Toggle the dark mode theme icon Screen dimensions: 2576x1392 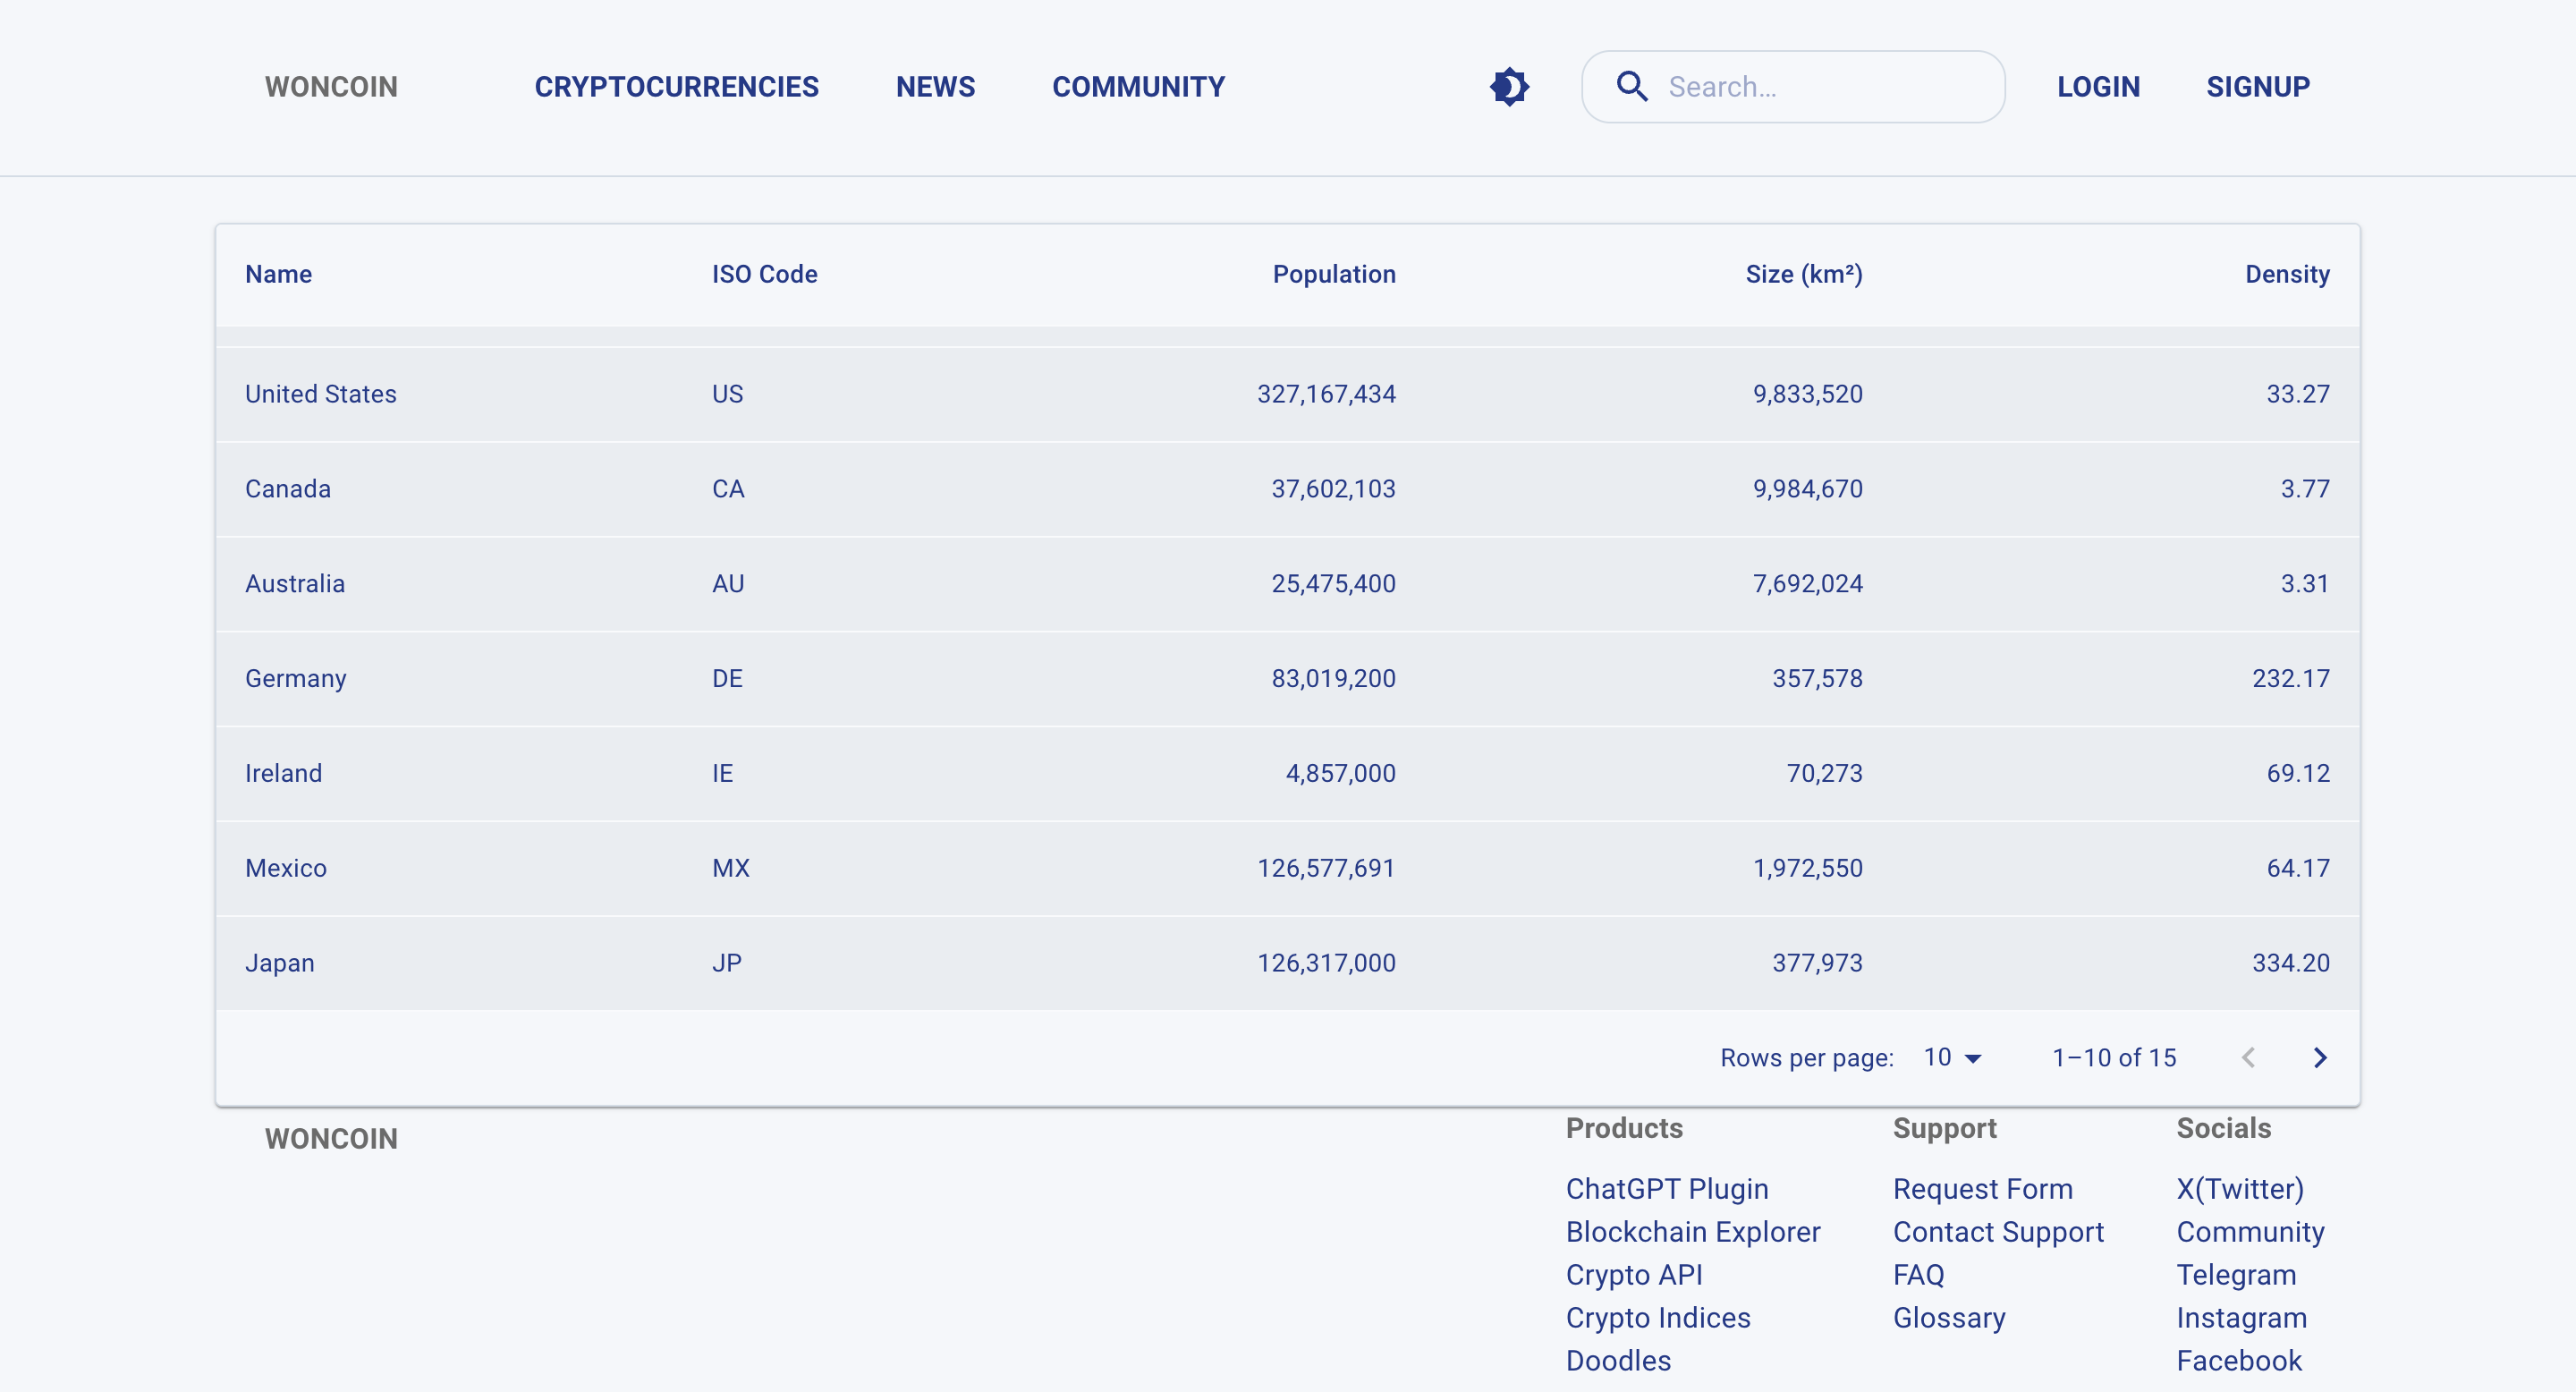(1509, 87)
